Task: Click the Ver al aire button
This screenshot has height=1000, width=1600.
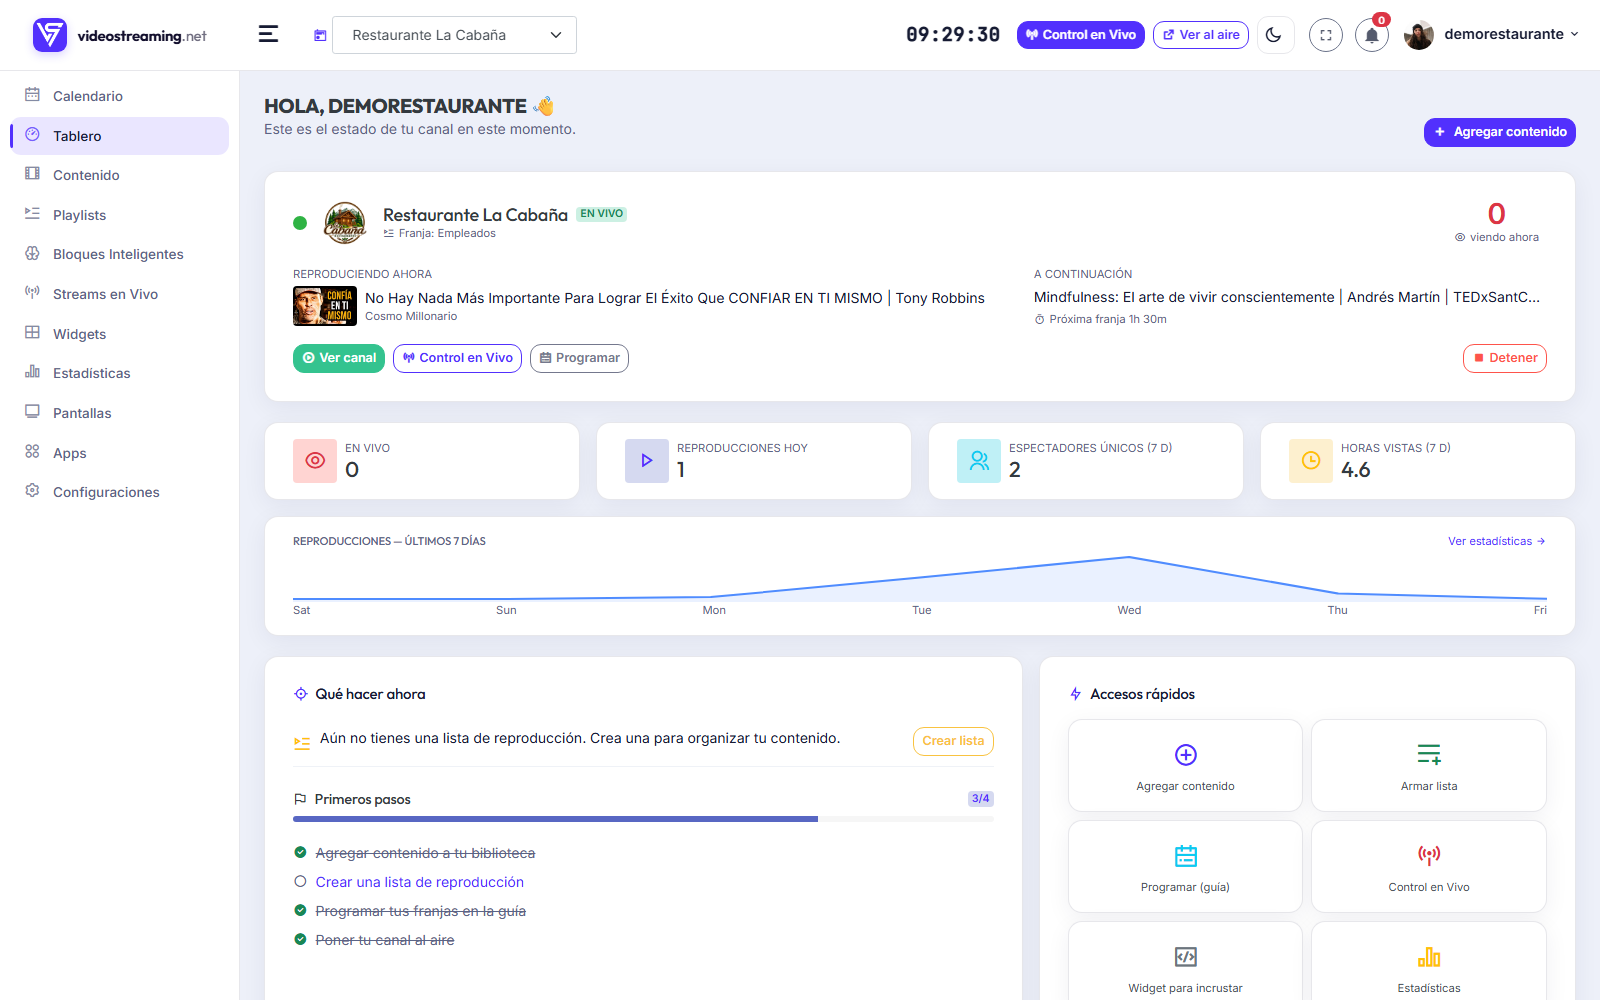Action: [x=1201, y=35]
